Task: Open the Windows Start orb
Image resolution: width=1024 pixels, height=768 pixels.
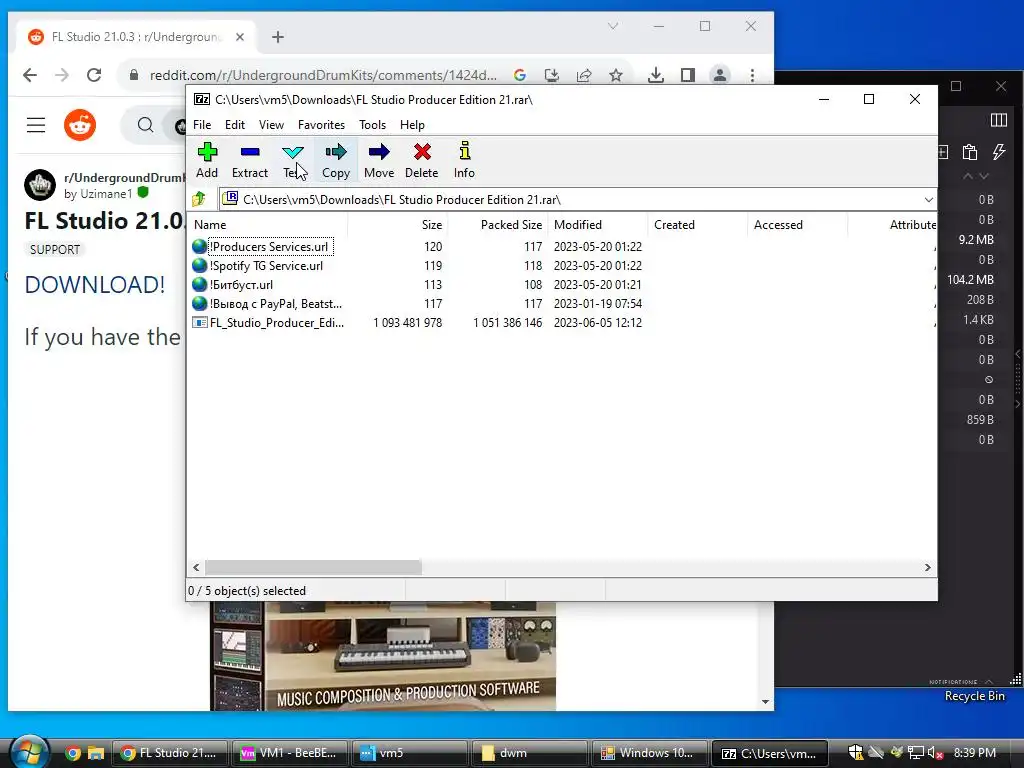Action: [29, 751]
